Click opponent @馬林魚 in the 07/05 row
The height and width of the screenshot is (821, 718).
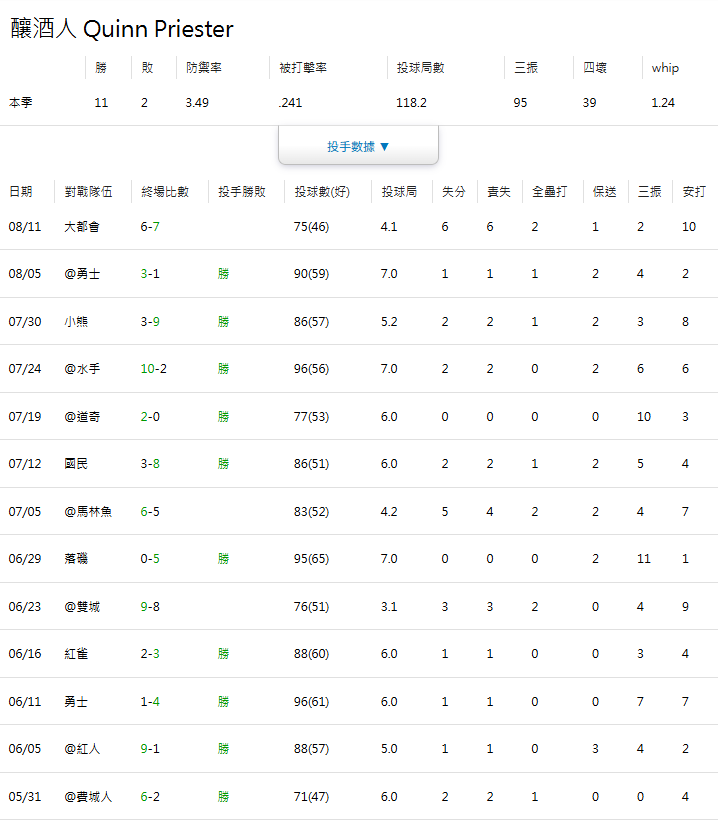coord(88,512)
